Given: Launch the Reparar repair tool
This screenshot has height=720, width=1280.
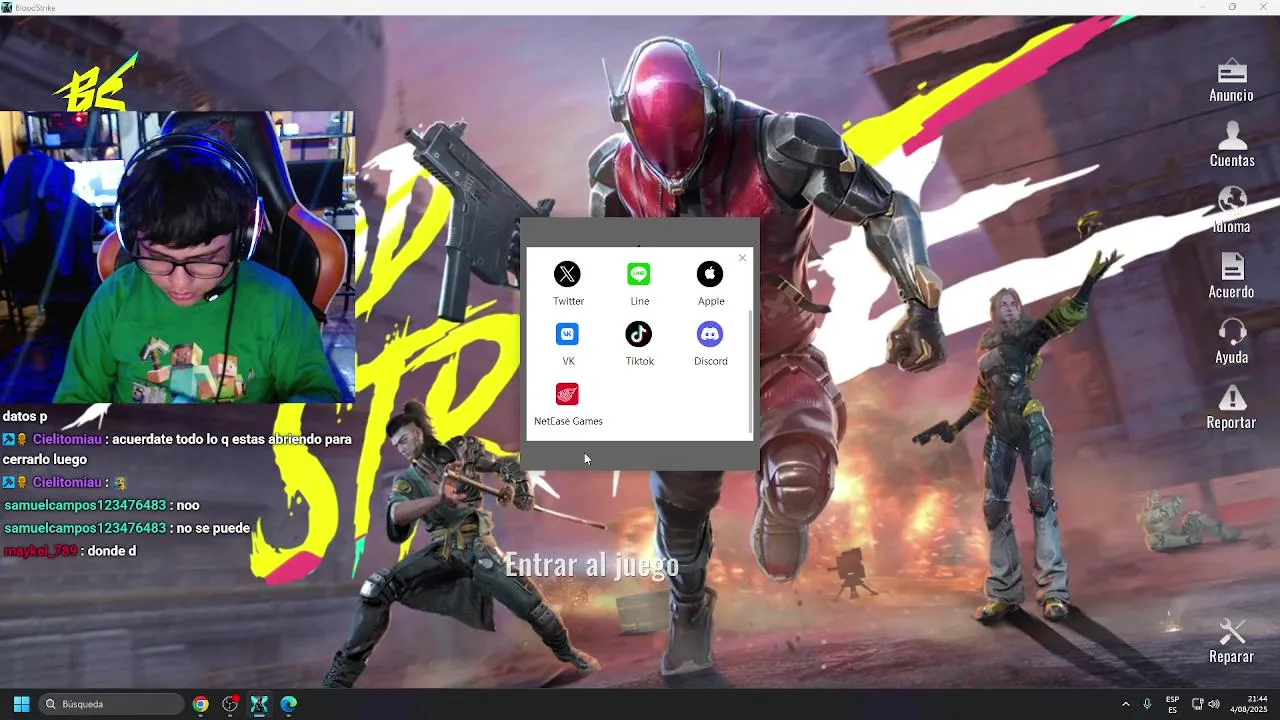Looking at the screenshot, I should (x=1232, y=632).
